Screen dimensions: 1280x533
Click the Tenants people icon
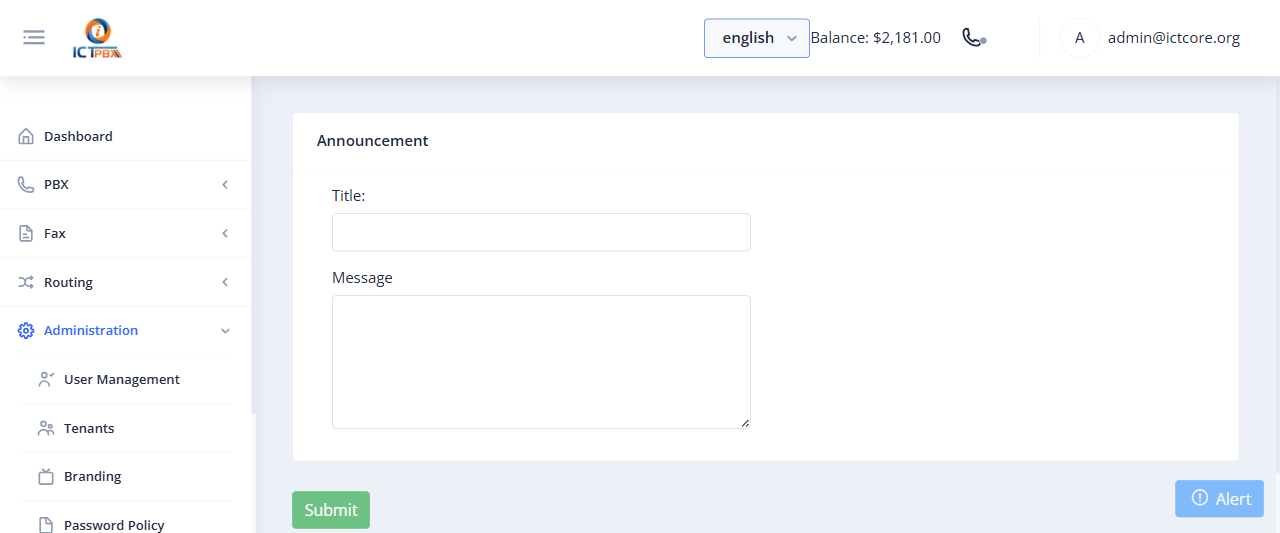(x=46, y=428)
